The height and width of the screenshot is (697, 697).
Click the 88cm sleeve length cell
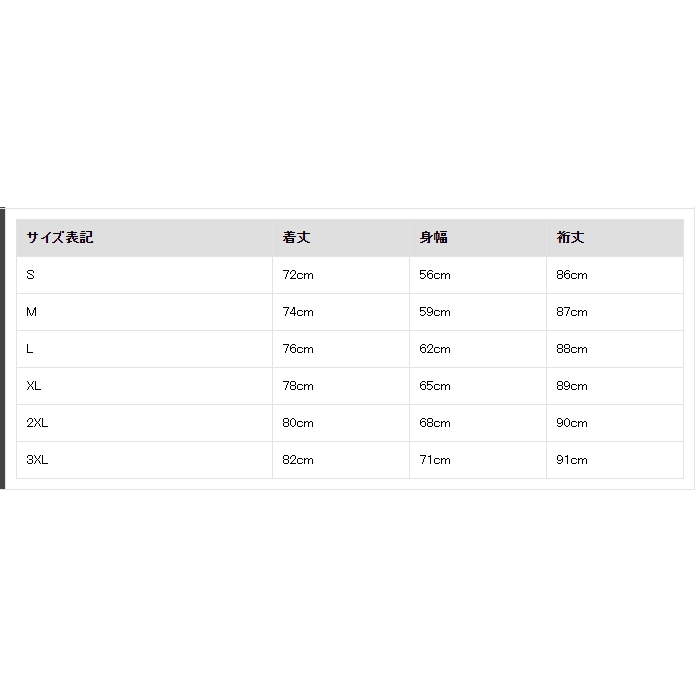(x=572, y=349)
